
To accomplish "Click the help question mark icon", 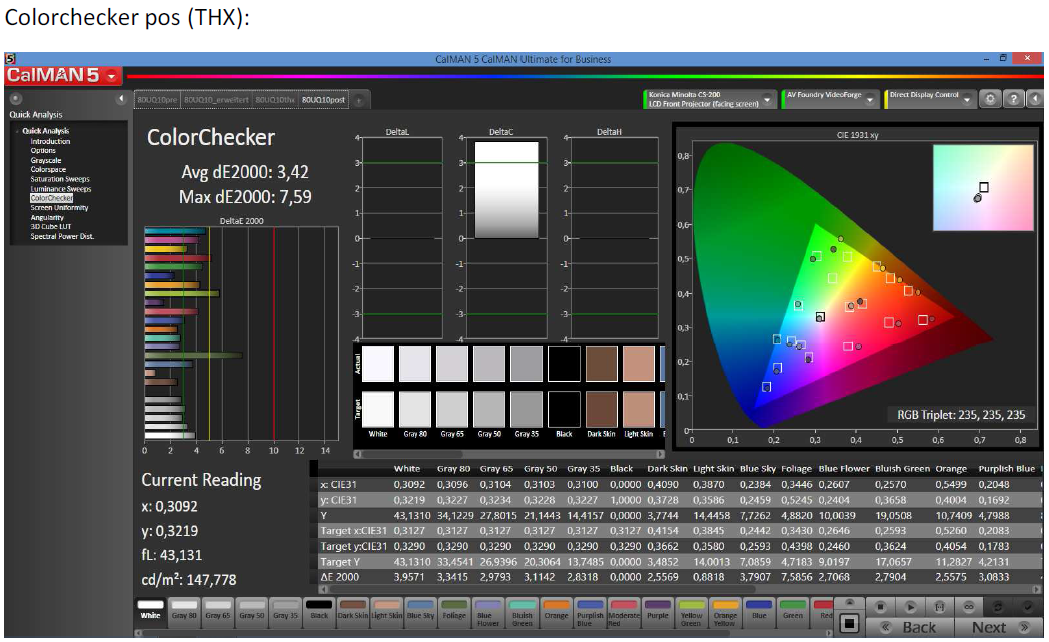I will point(1013,99).
